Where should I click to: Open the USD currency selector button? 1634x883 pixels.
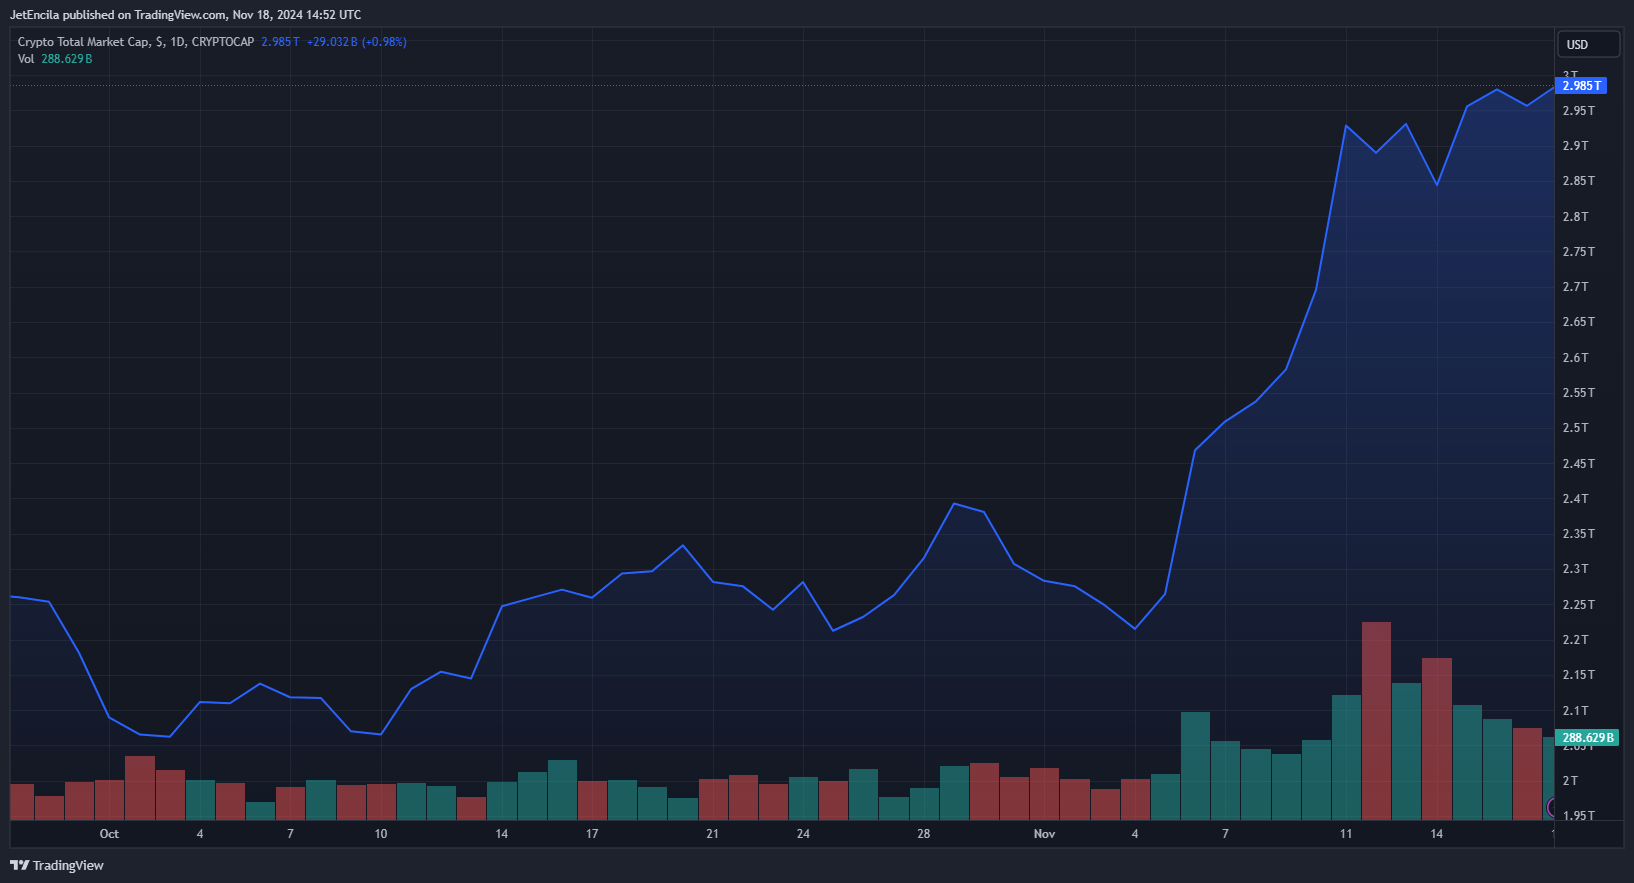click(1588, 44)
